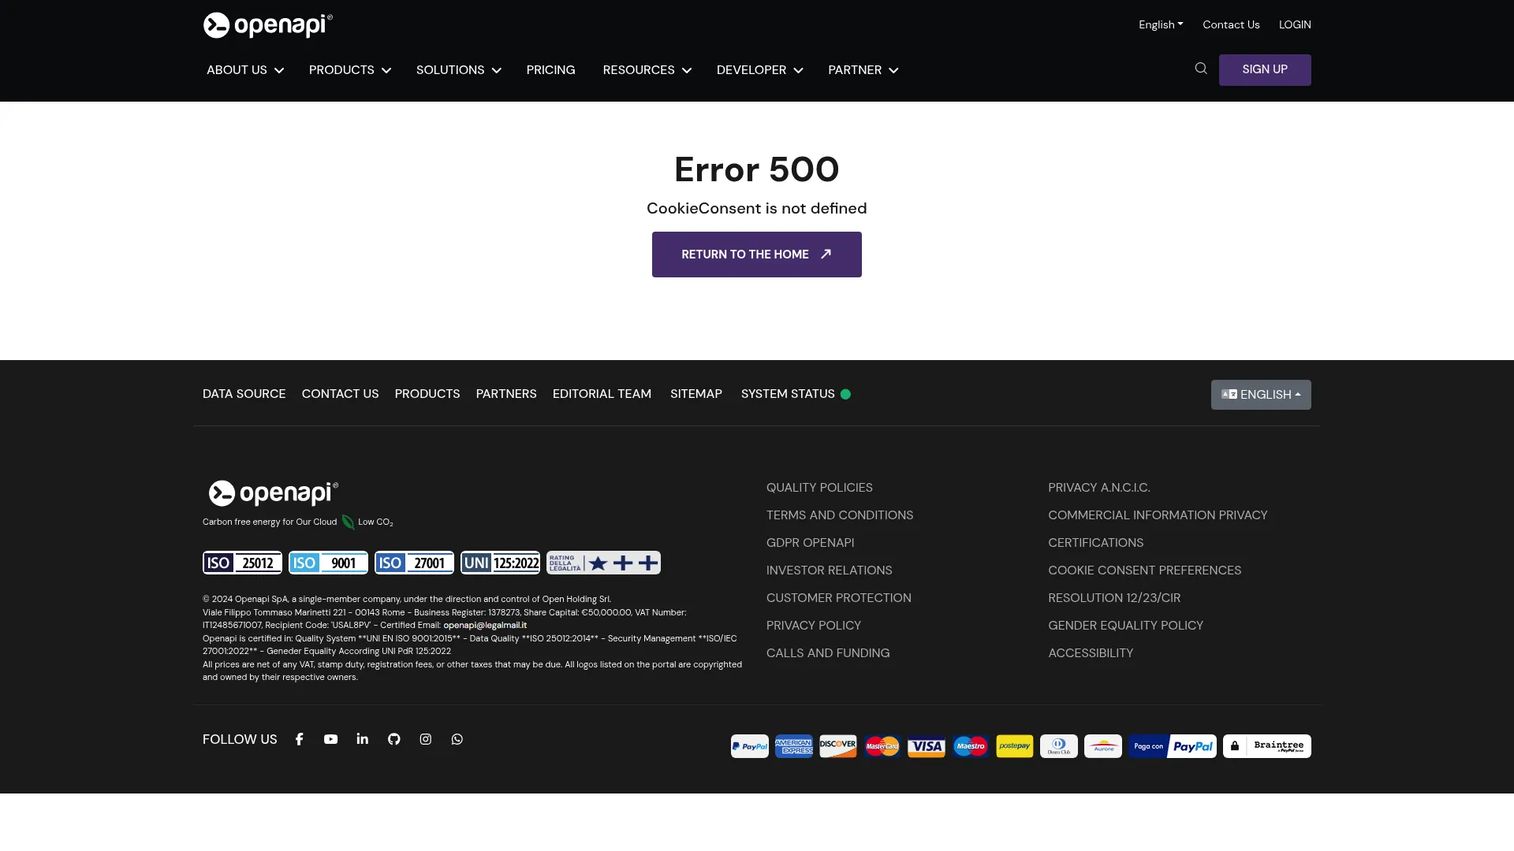
Task: Expand the Products dropdown menu
Action: click(350, 70)
